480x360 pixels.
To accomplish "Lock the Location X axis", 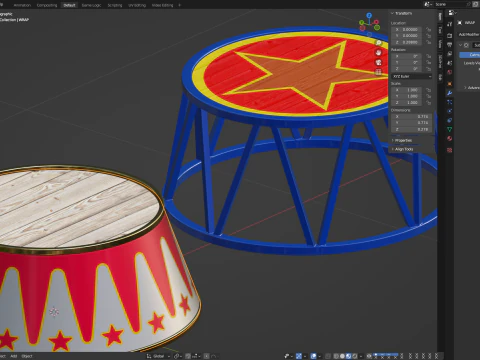I will coord(429,29).
